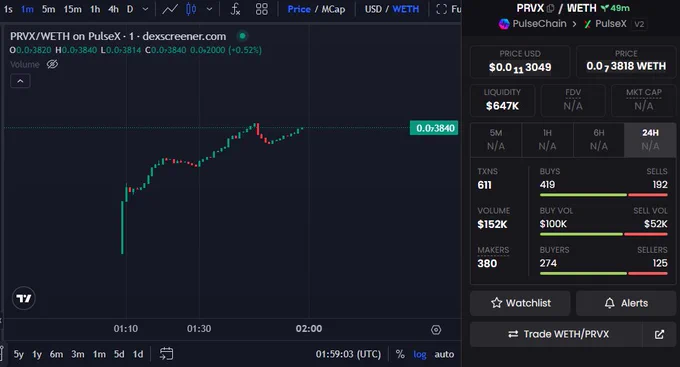Select the line chart style icon
Screen dimensions: 680x367
coord(170,9)
